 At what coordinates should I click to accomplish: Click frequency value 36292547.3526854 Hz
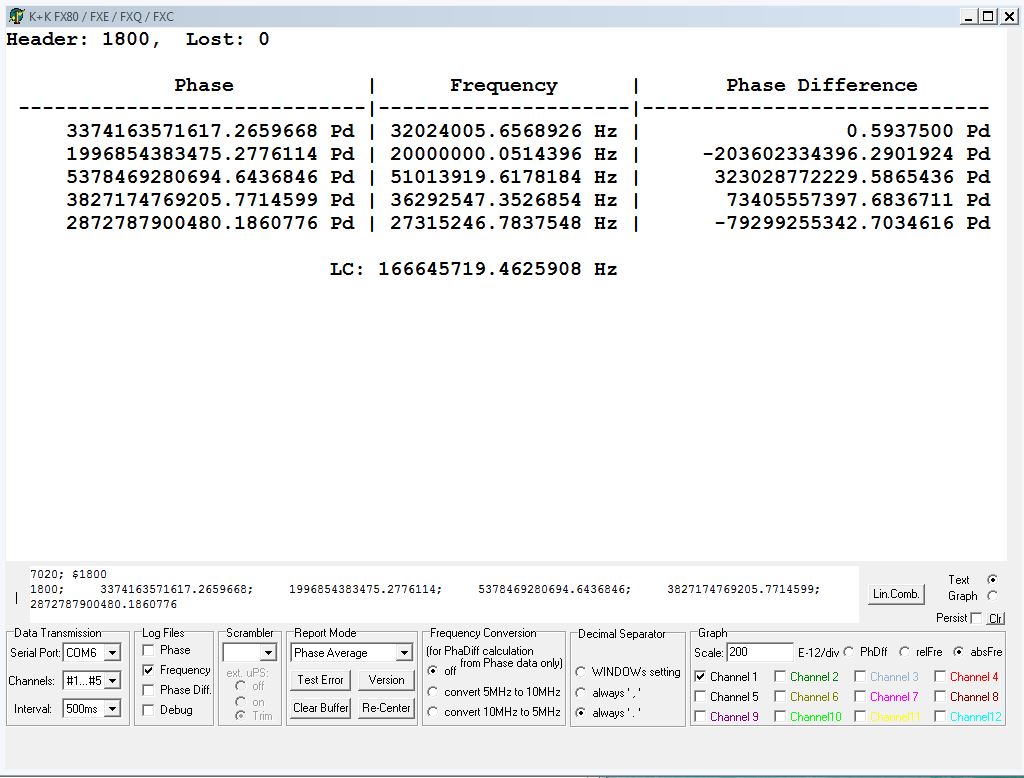point(504,200)
